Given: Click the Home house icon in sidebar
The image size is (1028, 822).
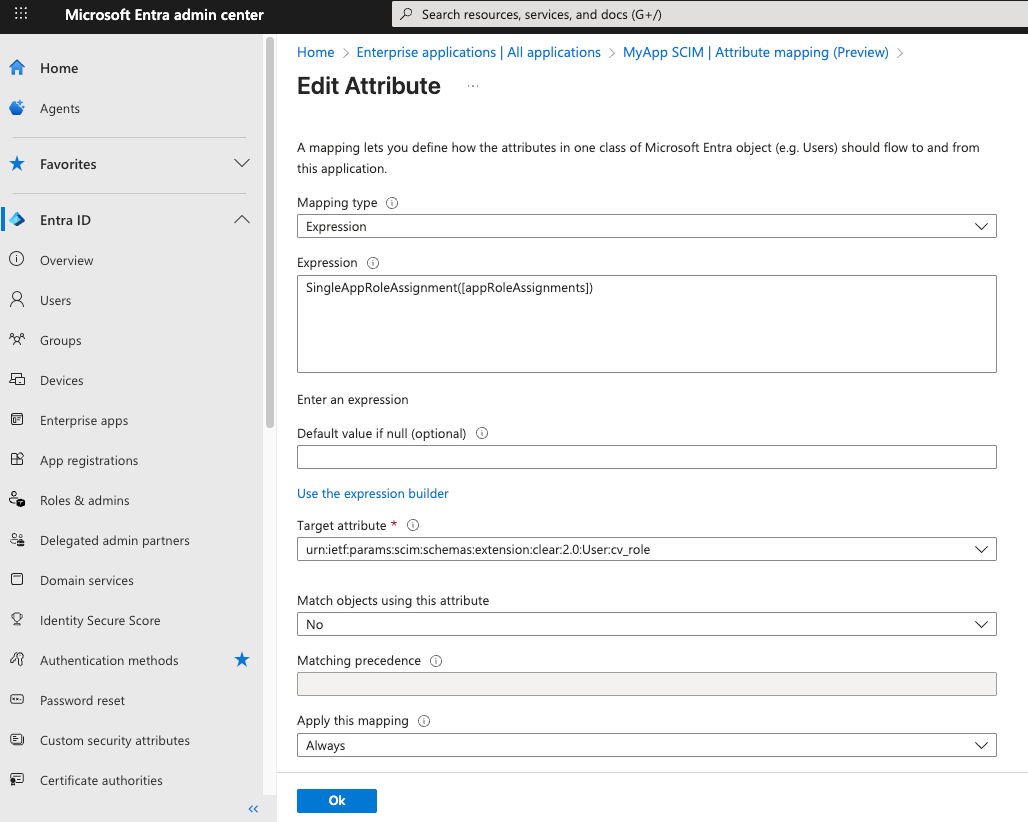Looking at the screenshot, I should click(17, 68).
